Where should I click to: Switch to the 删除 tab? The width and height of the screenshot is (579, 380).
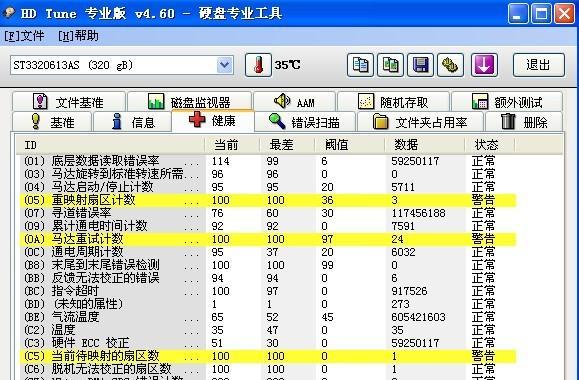tap(524, 121)
